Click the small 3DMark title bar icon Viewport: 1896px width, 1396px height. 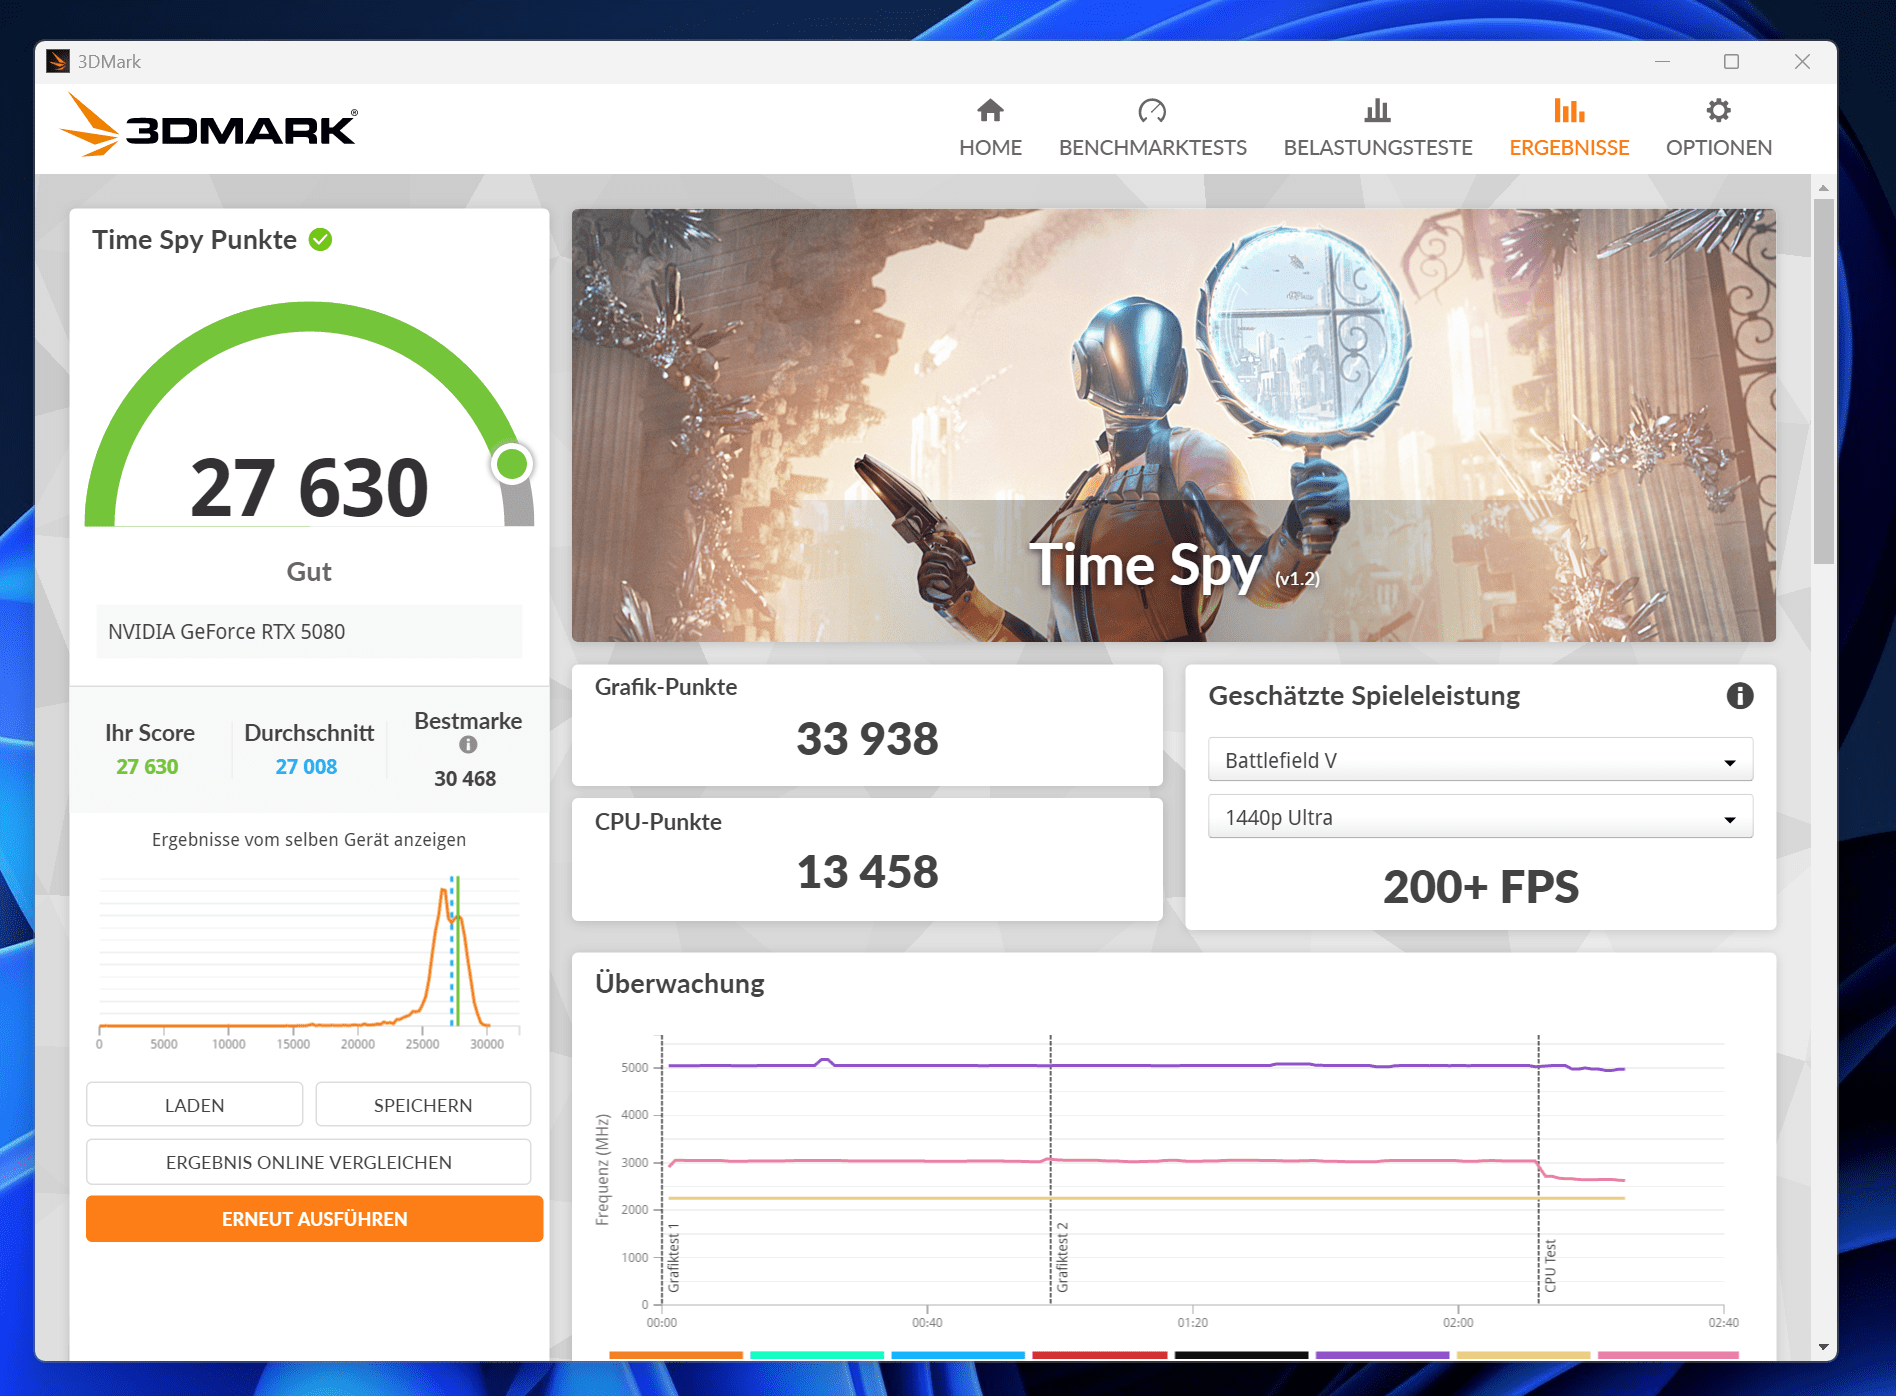pos(58,62)
